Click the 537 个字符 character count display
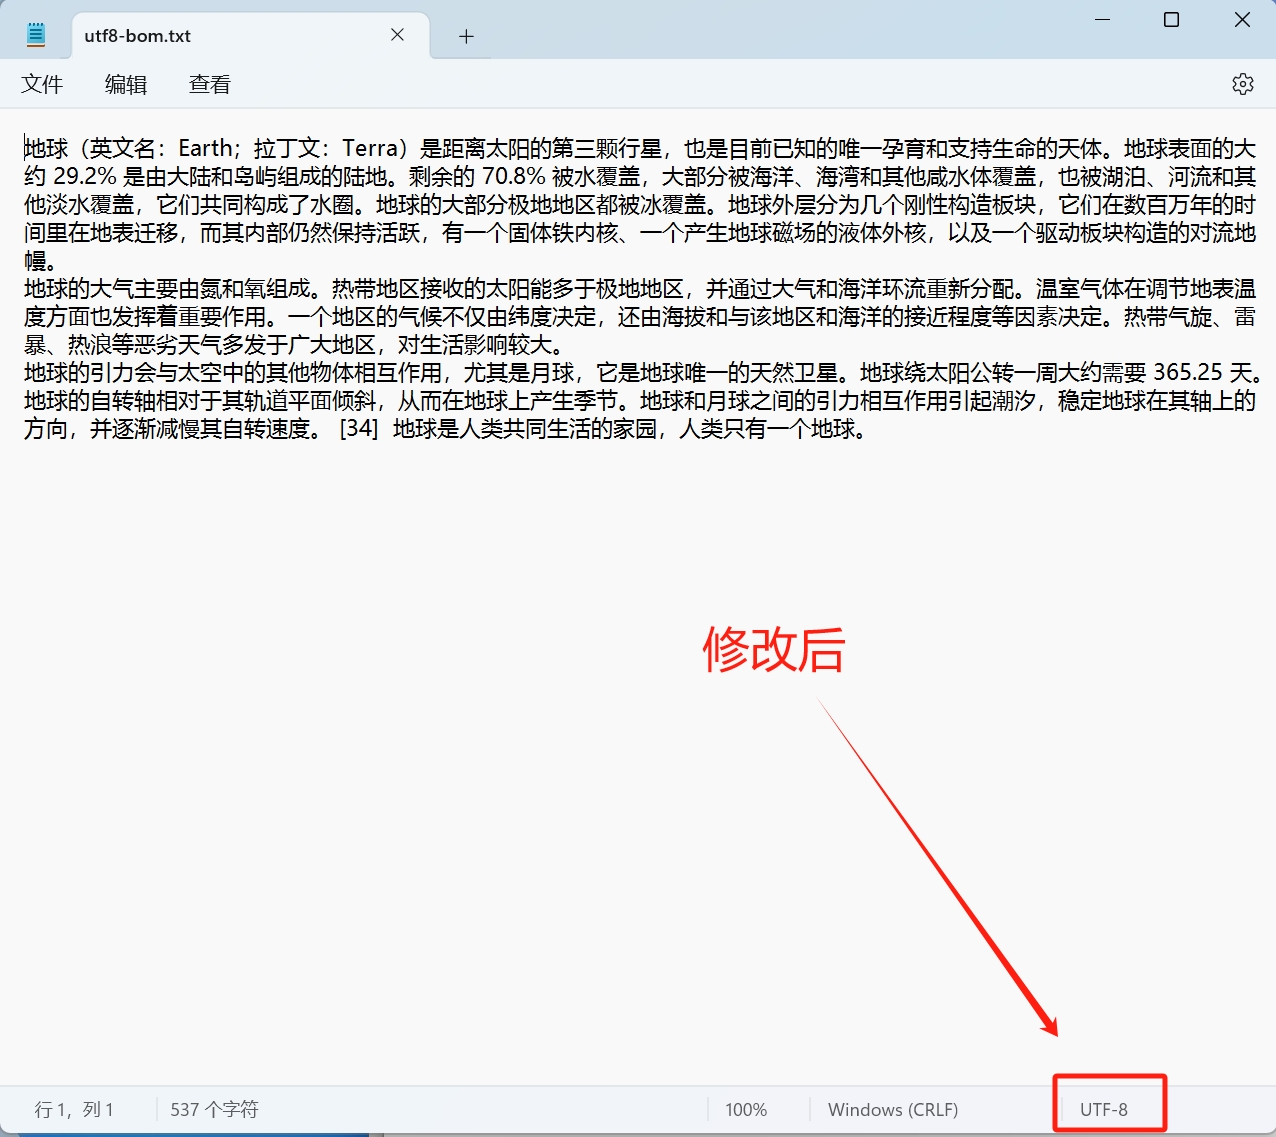Screen dimensions: 1276x1137 (213, 1109)
